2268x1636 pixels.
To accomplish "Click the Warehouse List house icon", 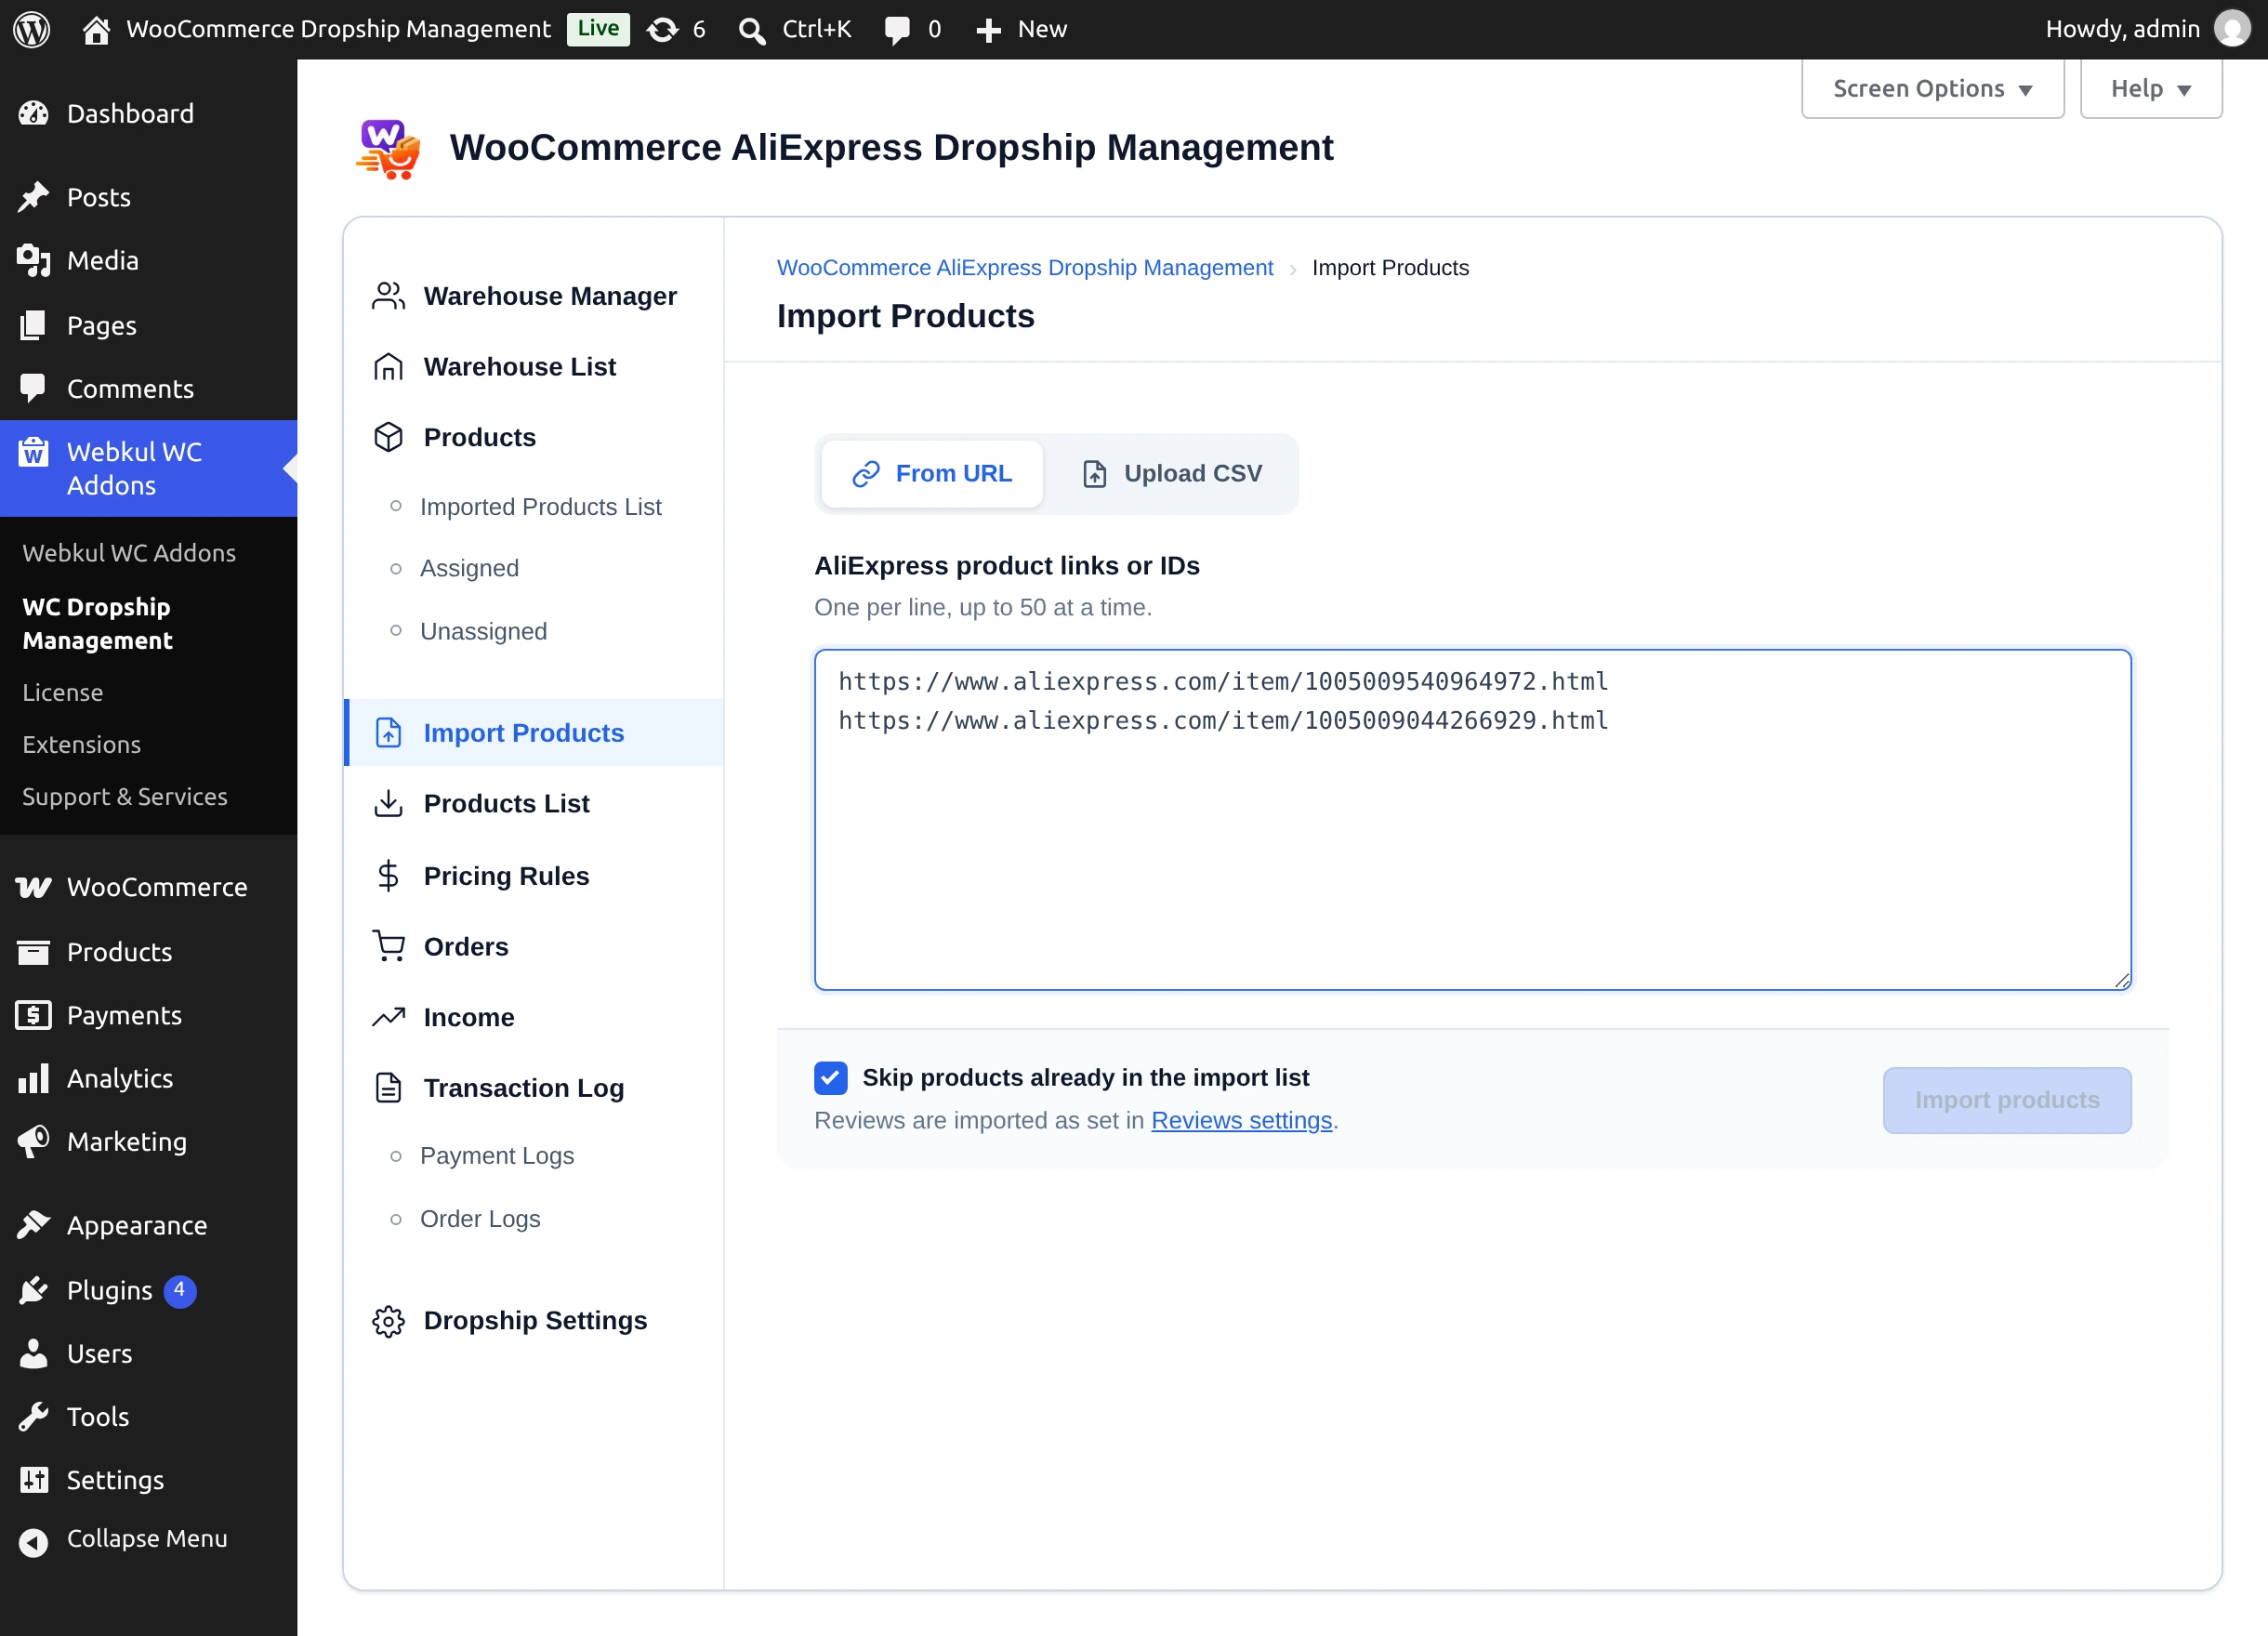I will click(388, 367).
